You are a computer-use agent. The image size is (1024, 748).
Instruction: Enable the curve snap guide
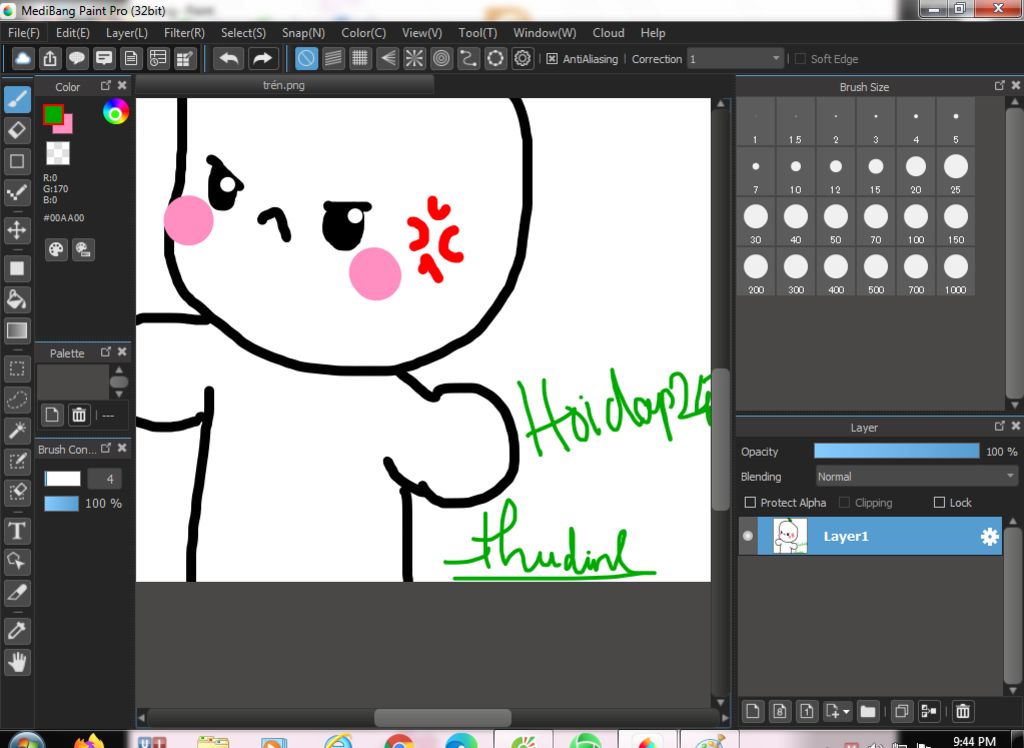(468, 59)
